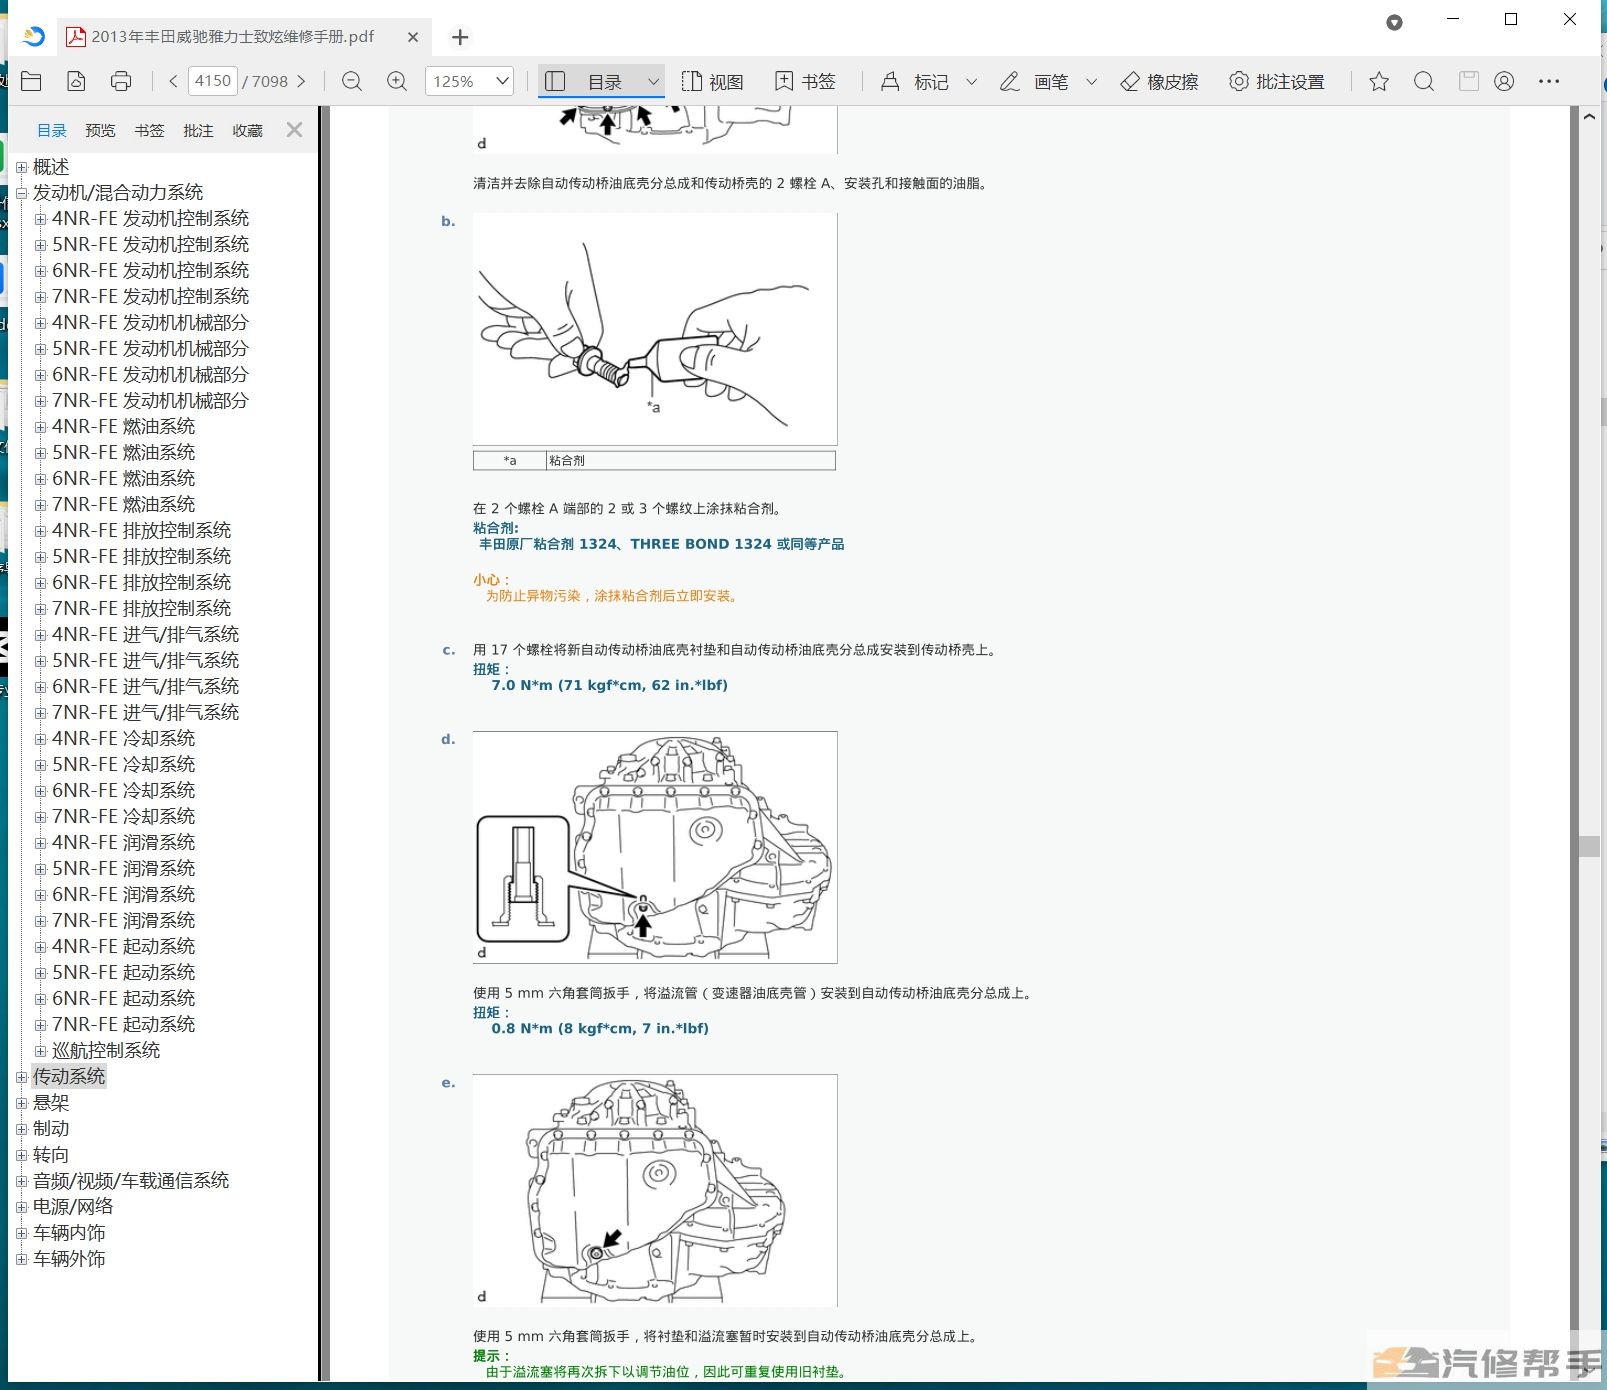Open 5NR-FE 润滑系统 entry
Screen dimensions: 1607x1390
pos(123,868)
